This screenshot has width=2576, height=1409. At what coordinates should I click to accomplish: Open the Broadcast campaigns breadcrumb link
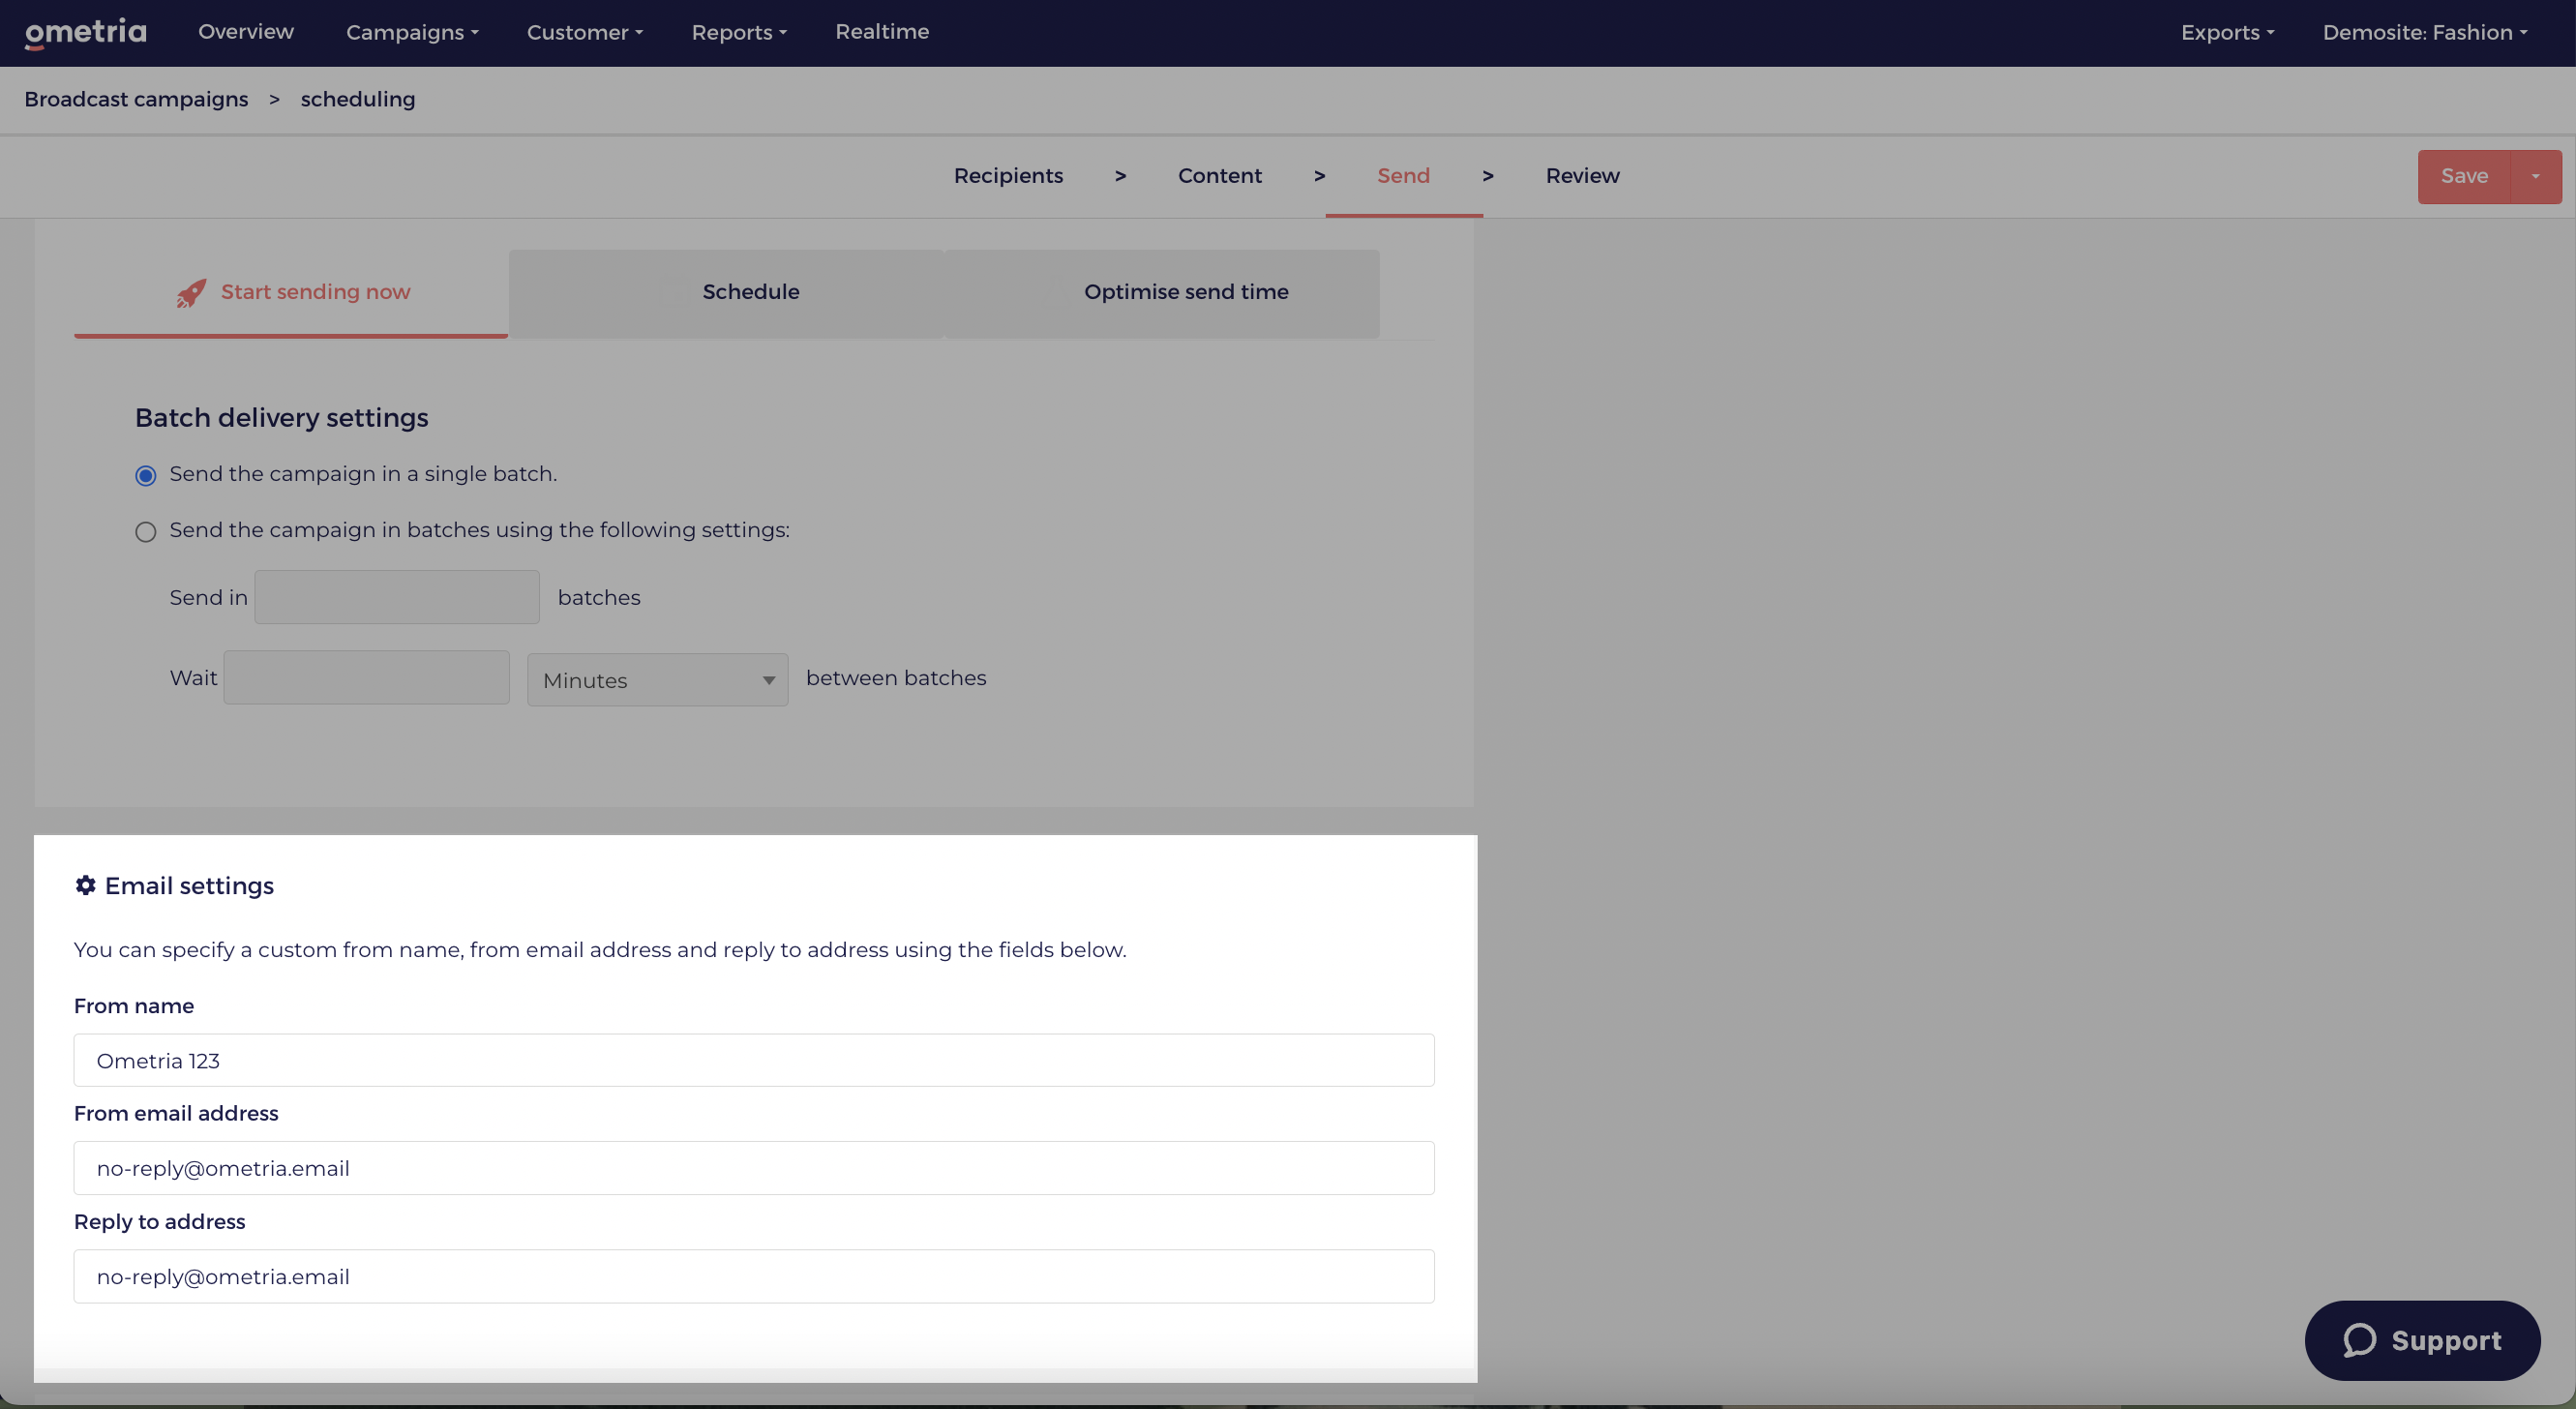pyautogui.click(x=135, y=99)
